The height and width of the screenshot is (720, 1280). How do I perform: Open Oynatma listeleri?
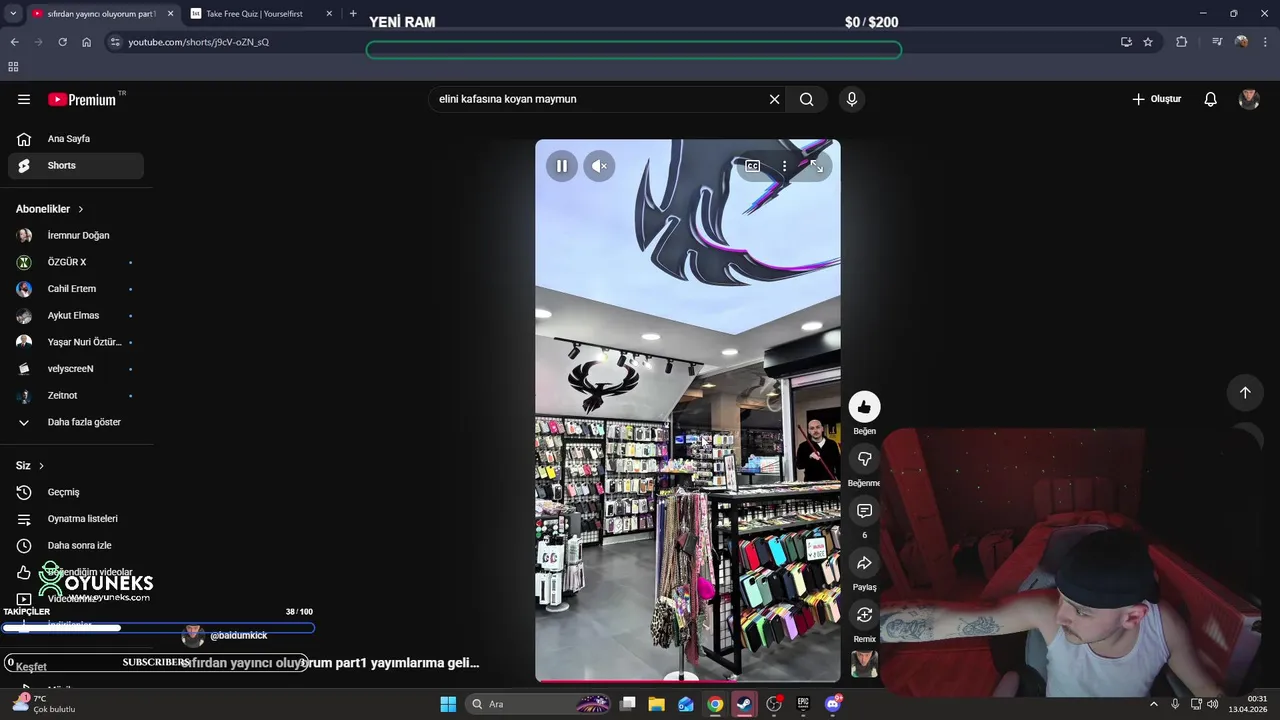(76, 519)
